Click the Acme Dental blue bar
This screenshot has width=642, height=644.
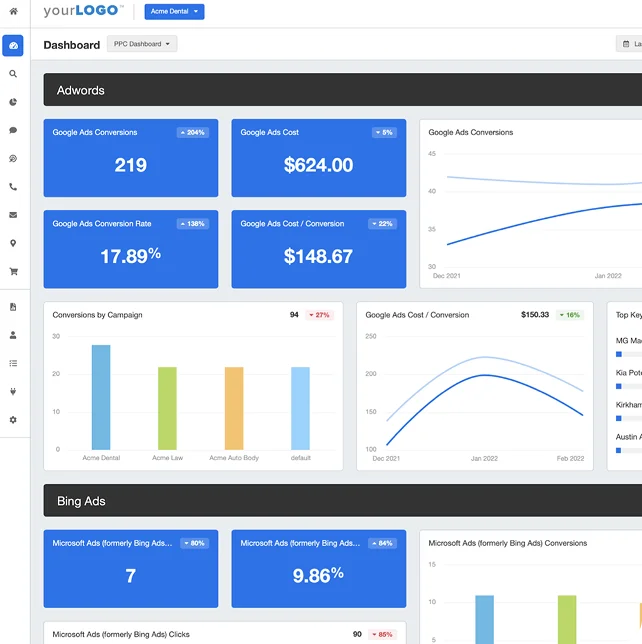coord(101,397)
